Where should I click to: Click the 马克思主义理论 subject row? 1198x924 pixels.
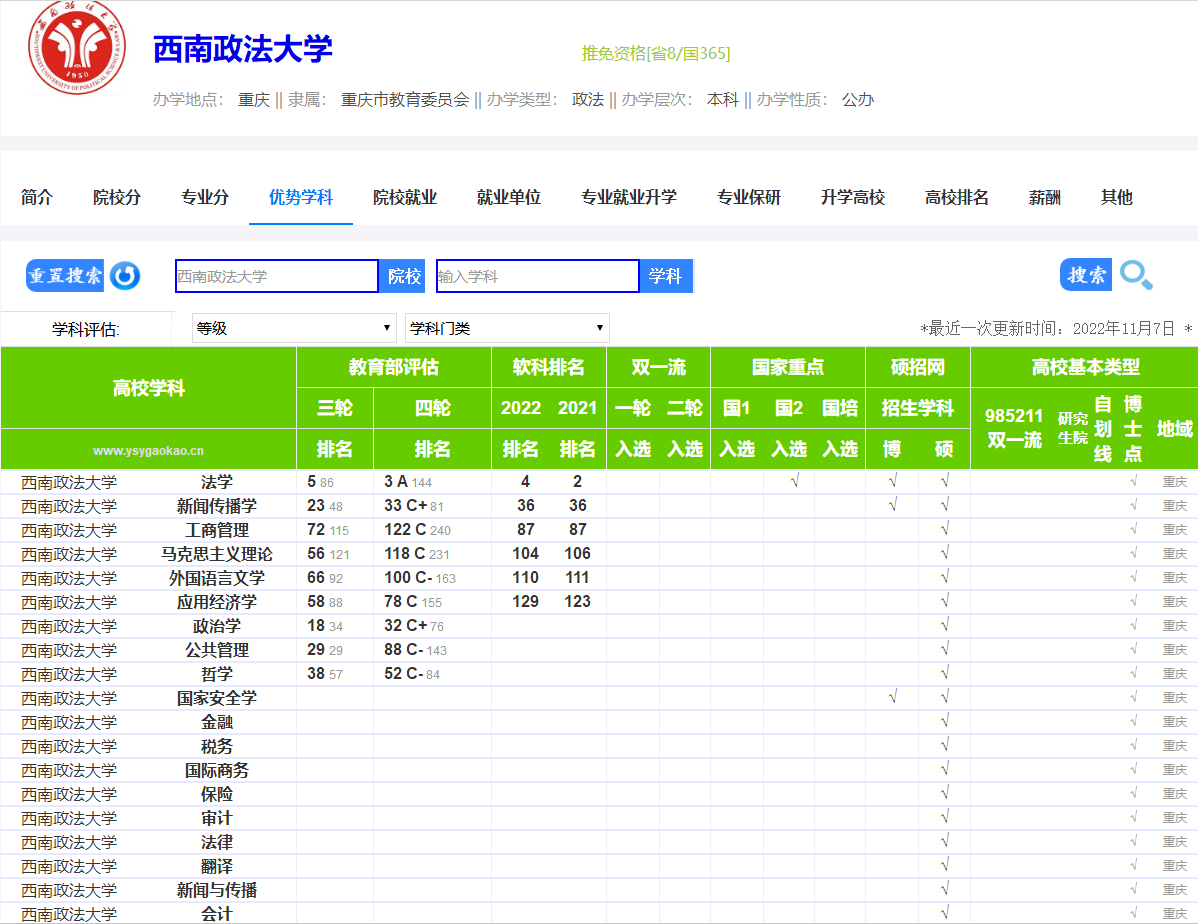coord(598,554)
